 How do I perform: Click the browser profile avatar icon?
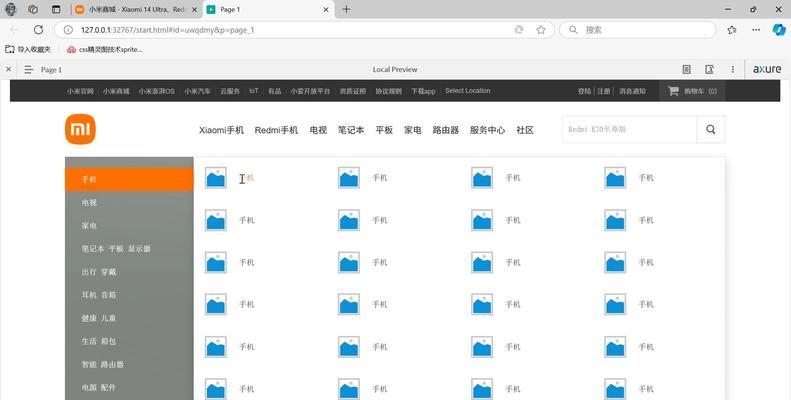pos(10,9)
